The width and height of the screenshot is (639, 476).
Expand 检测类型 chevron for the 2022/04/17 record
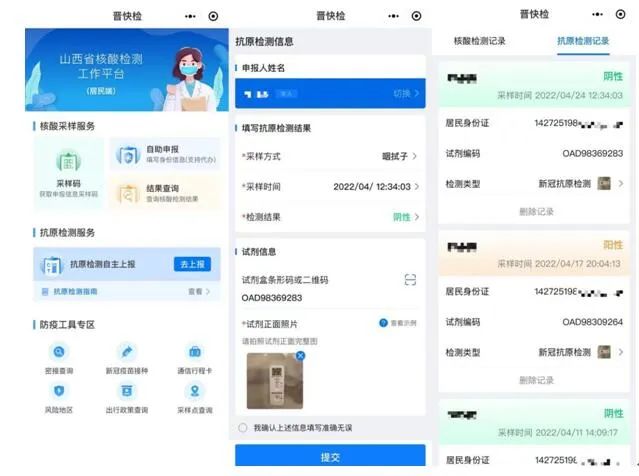click(x=621, y=352)
